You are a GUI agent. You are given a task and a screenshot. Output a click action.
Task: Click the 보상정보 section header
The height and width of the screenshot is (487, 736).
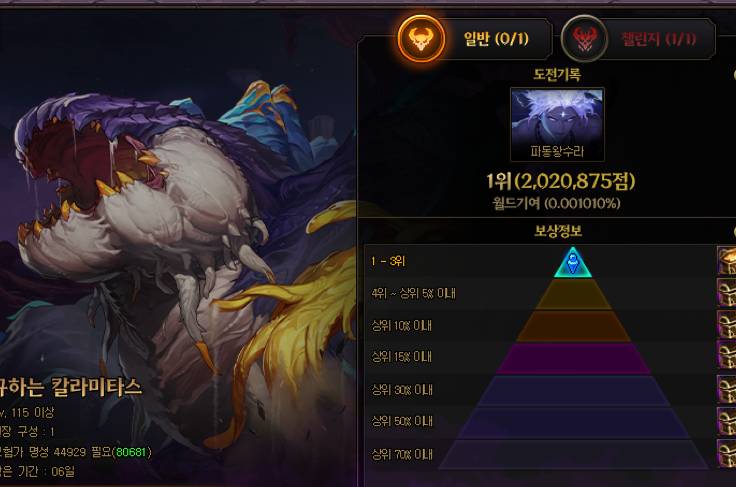coord(558,231)
